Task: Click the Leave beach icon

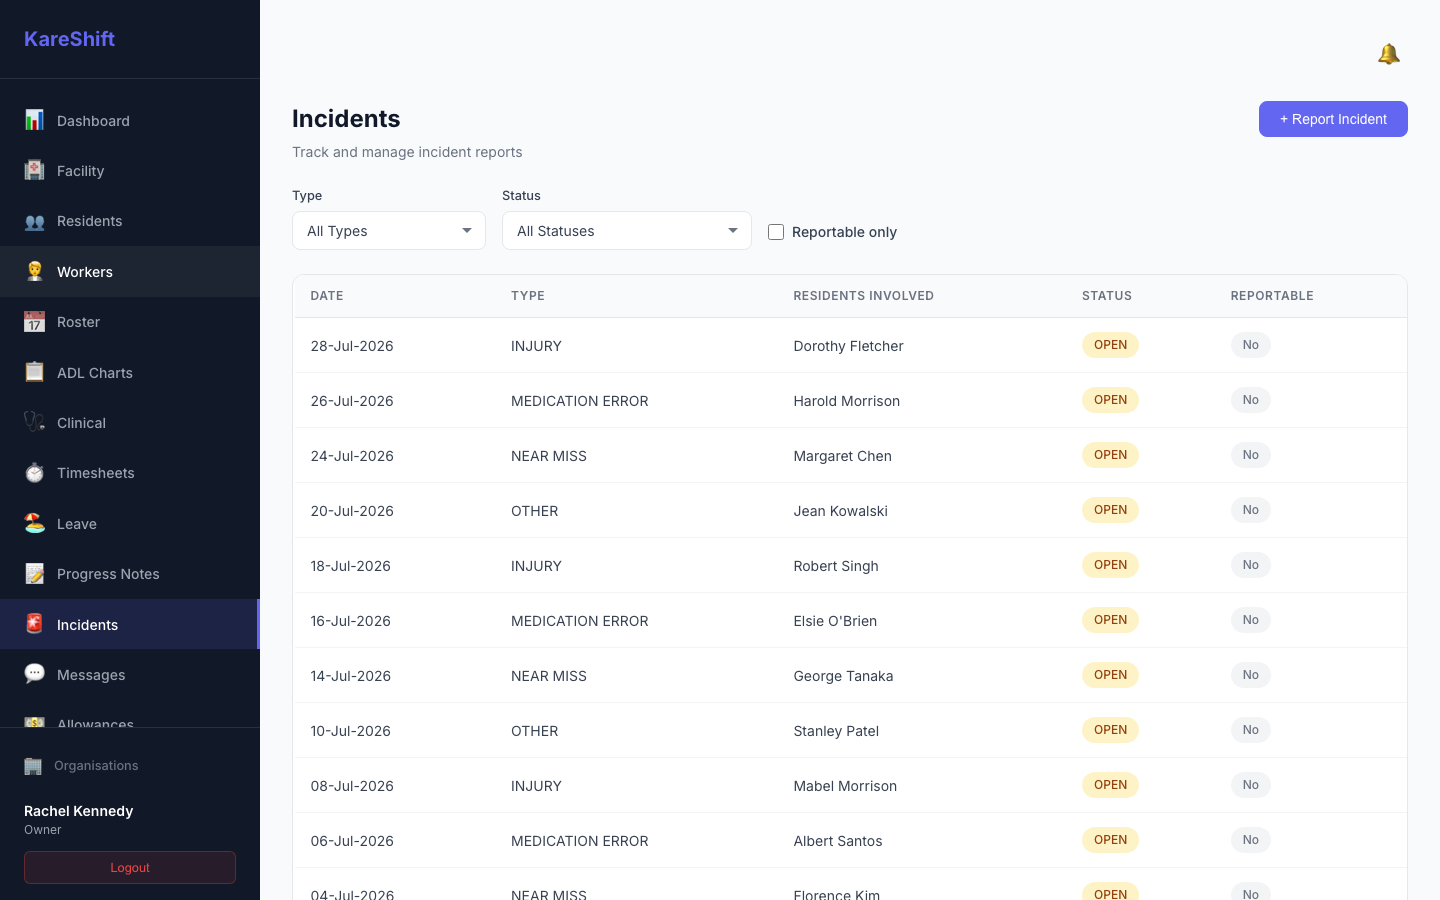Action: tap(34, 523)
